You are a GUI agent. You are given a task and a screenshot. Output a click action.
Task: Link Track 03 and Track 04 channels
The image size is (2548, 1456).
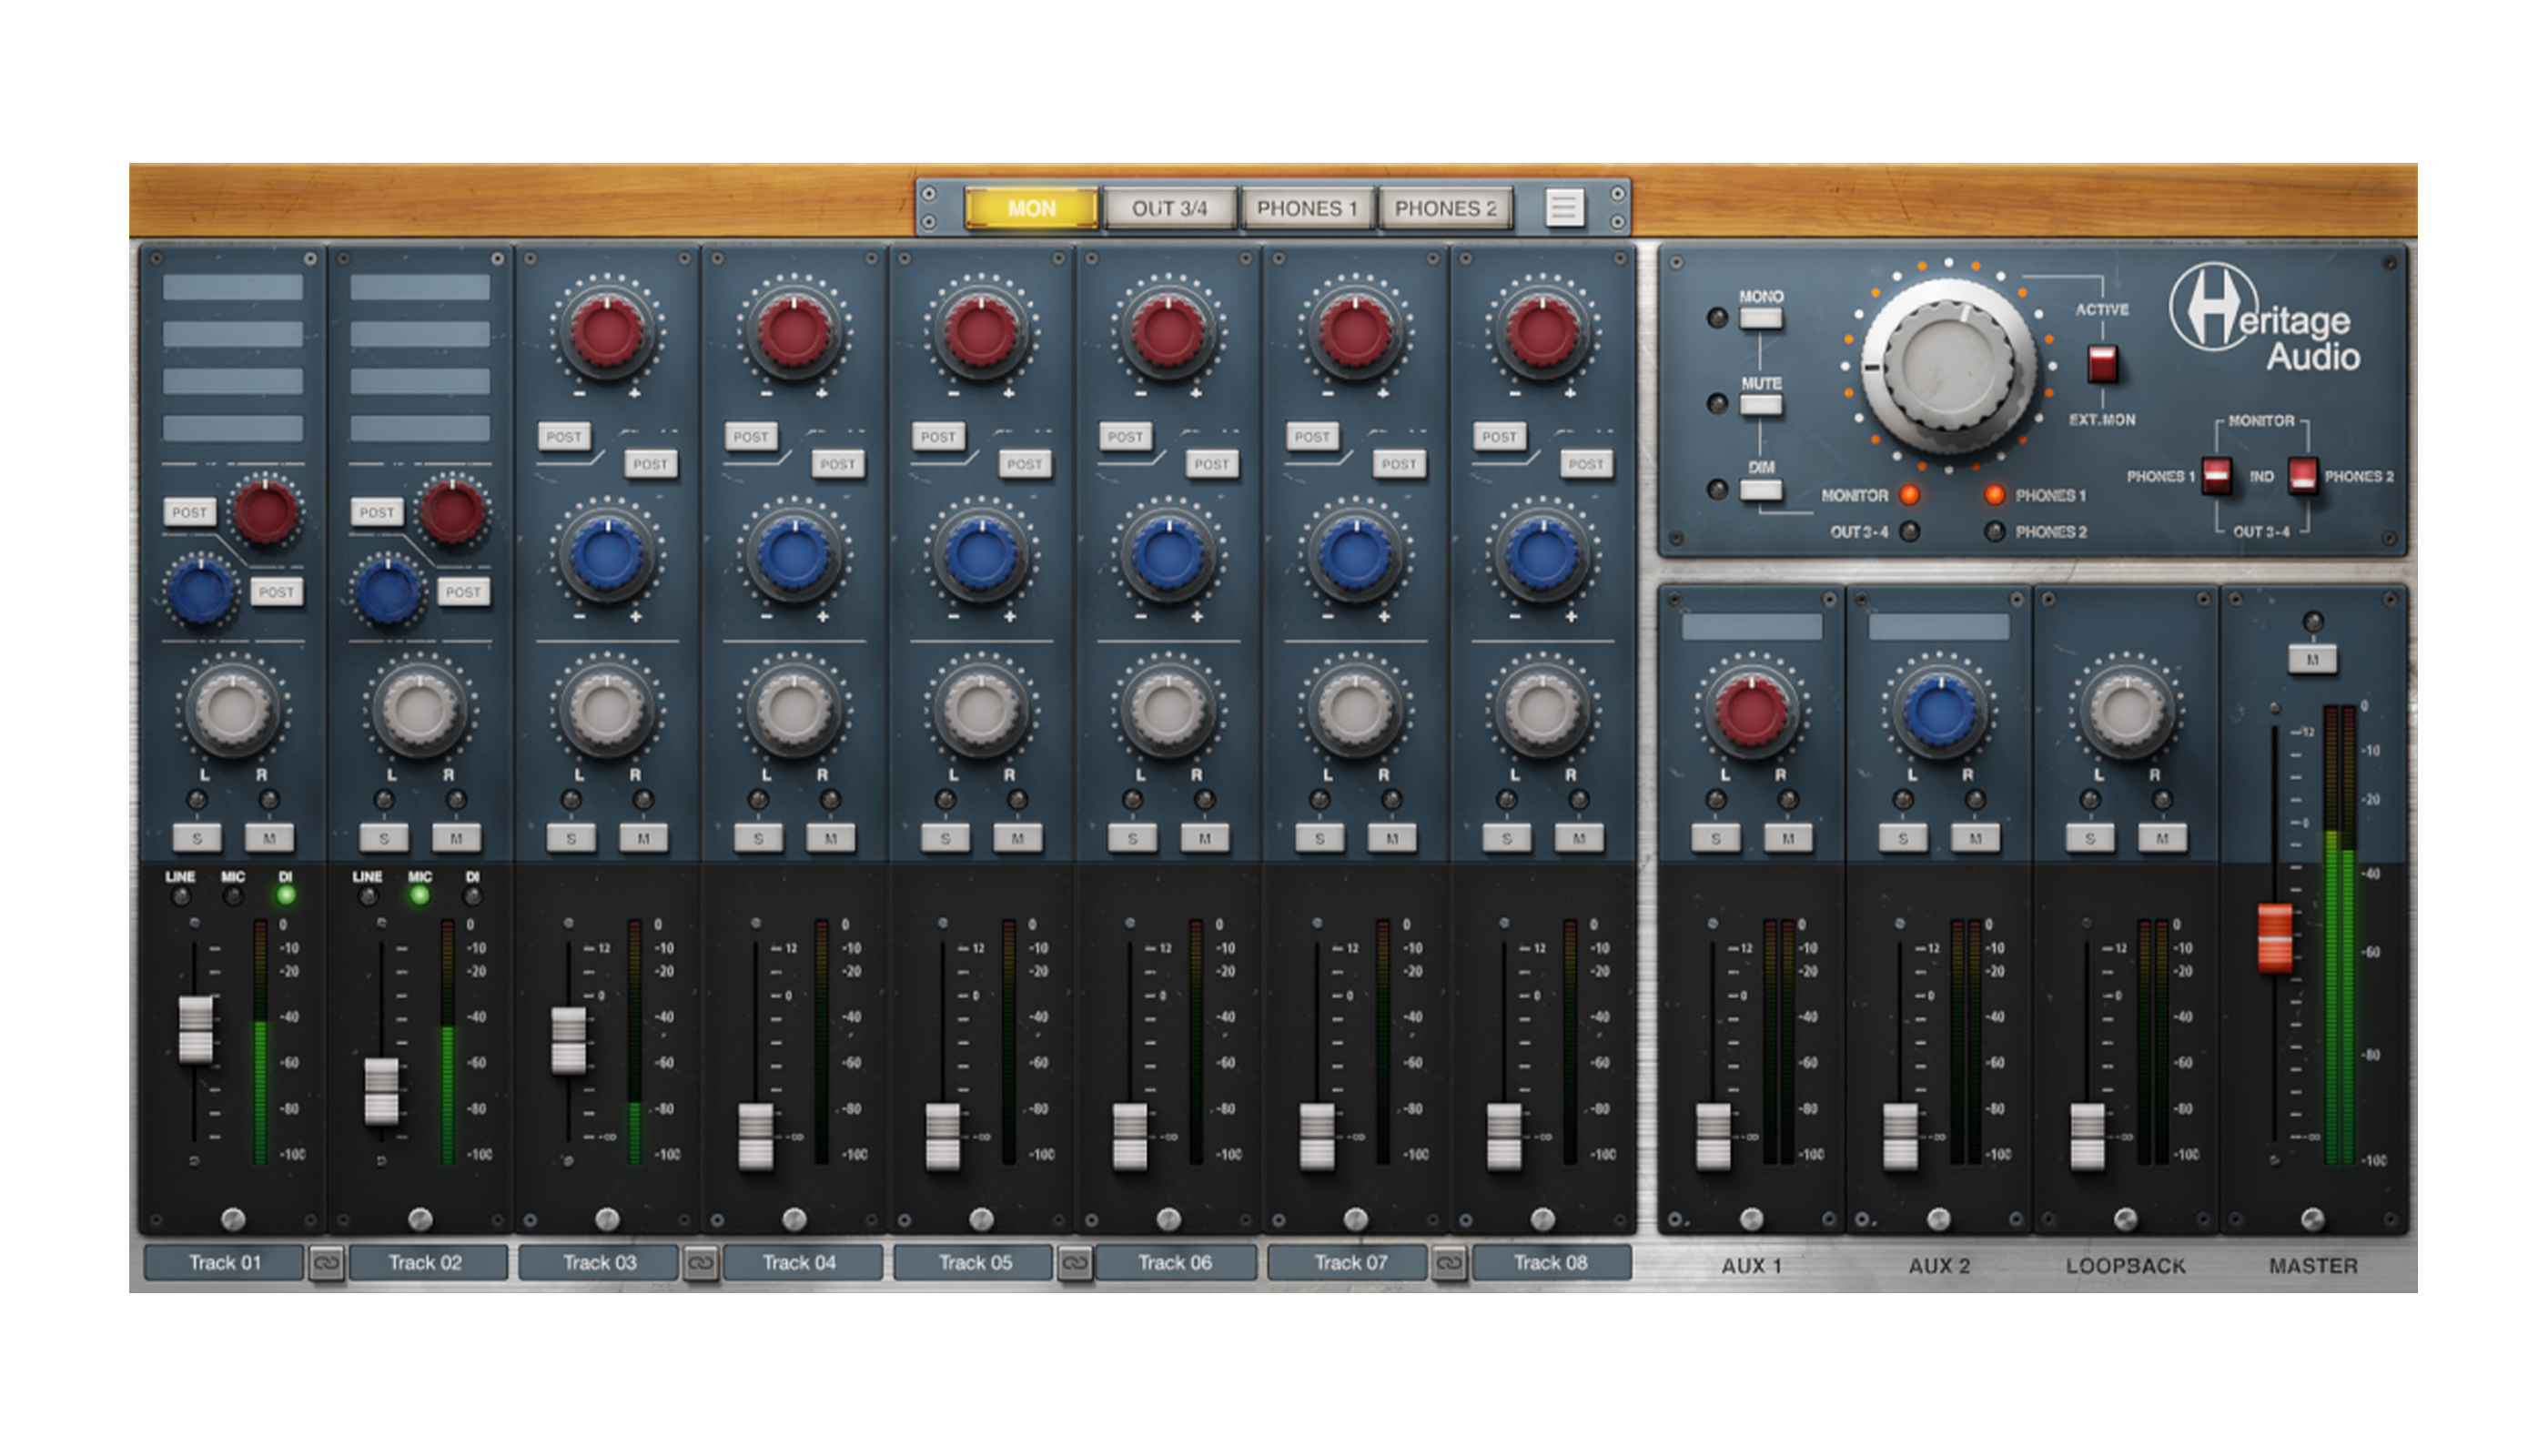[x=700, y=1264]
